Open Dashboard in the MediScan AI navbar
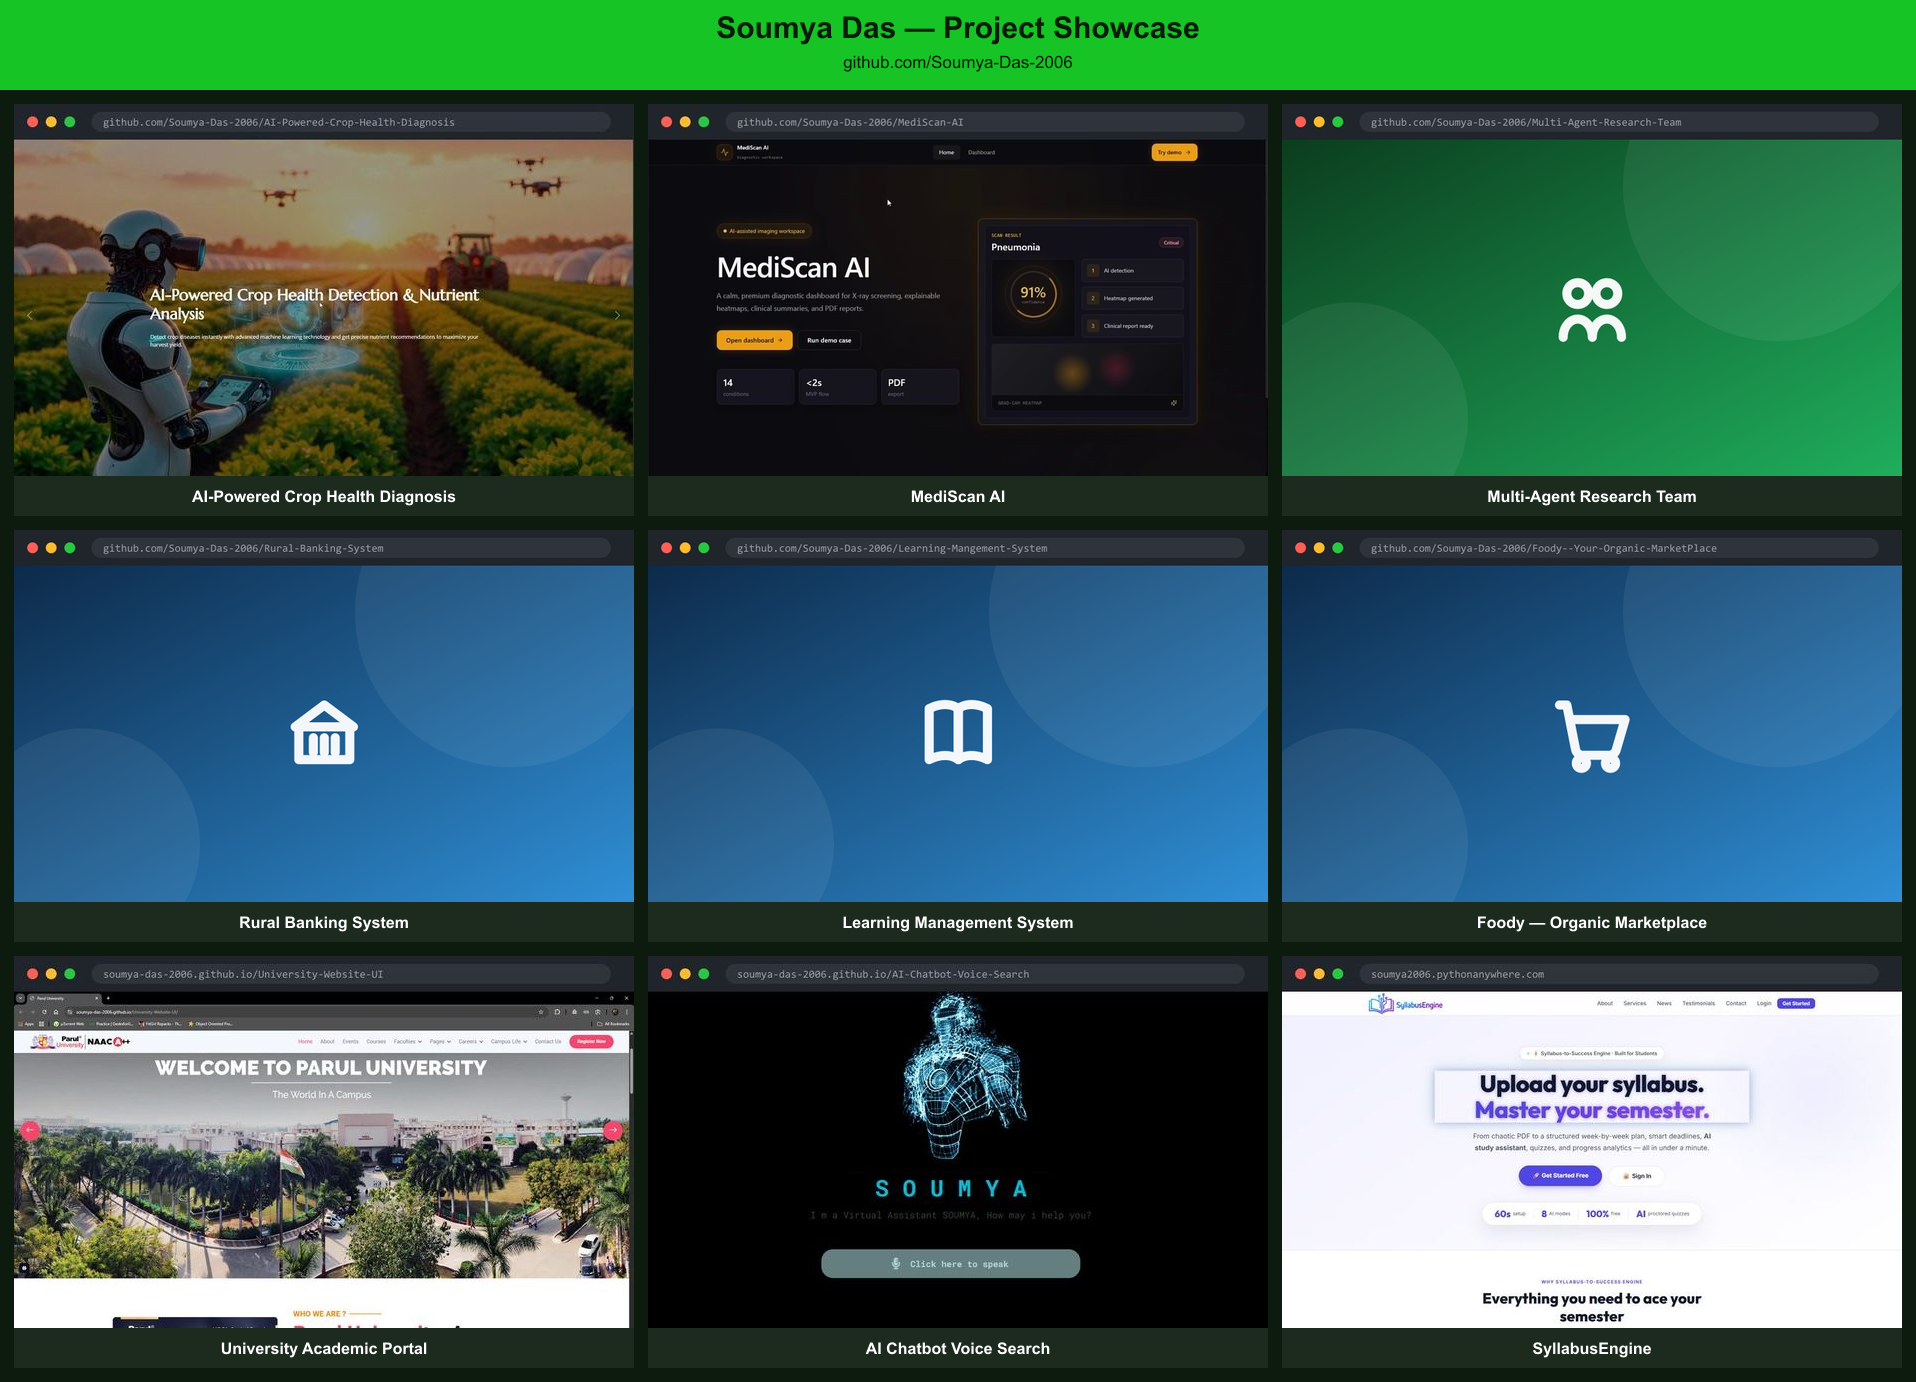 [981, 152]
